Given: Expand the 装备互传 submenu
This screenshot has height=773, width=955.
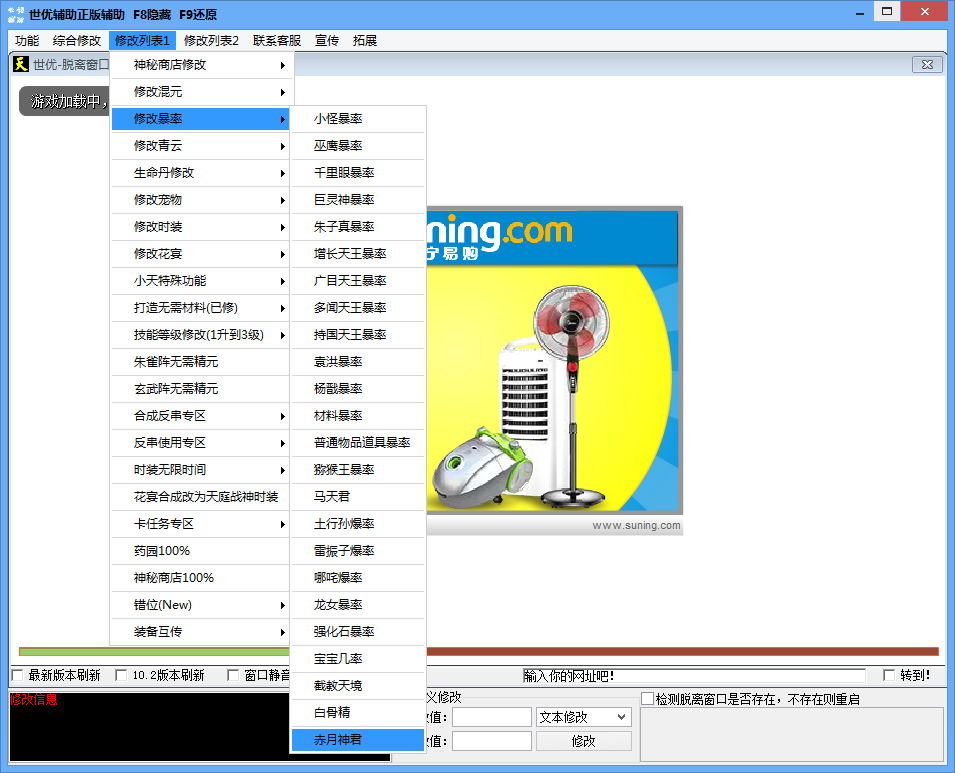Looking at the screenshot, I should point(200,632).
